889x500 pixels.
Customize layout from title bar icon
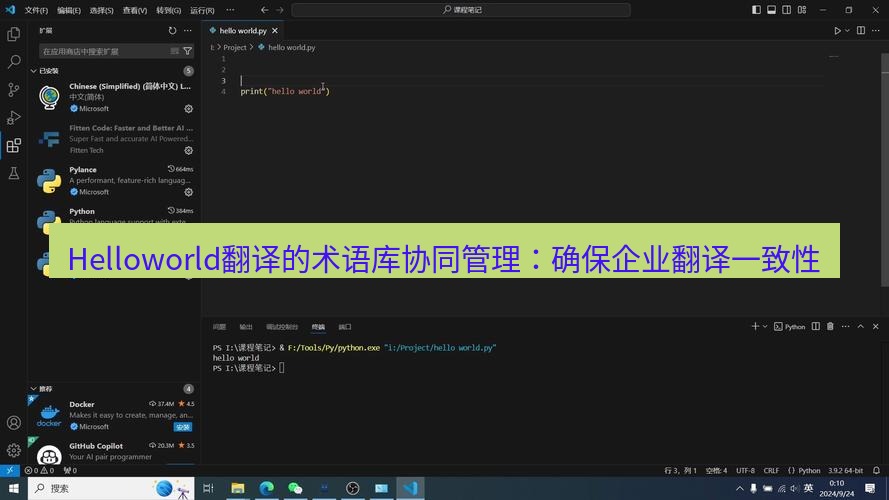pyautogui.click(x=802, y=10)
